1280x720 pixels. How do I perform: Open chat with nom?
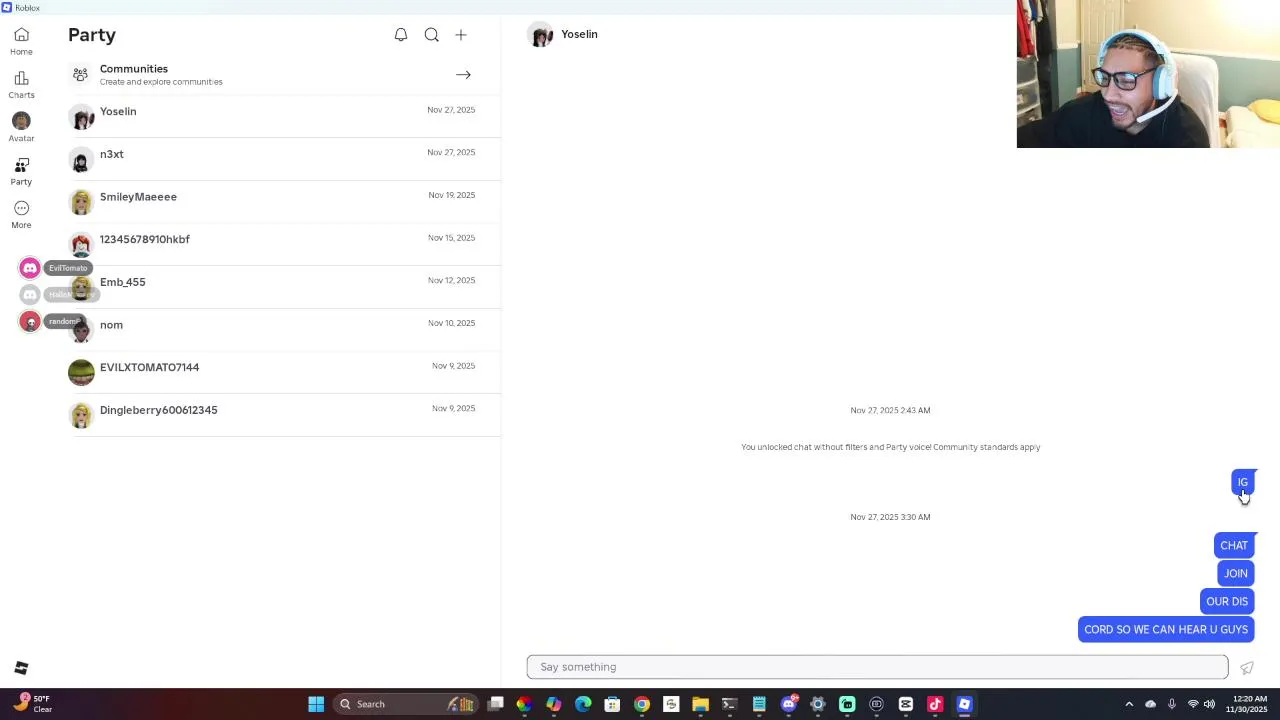[x=284, y=330]
